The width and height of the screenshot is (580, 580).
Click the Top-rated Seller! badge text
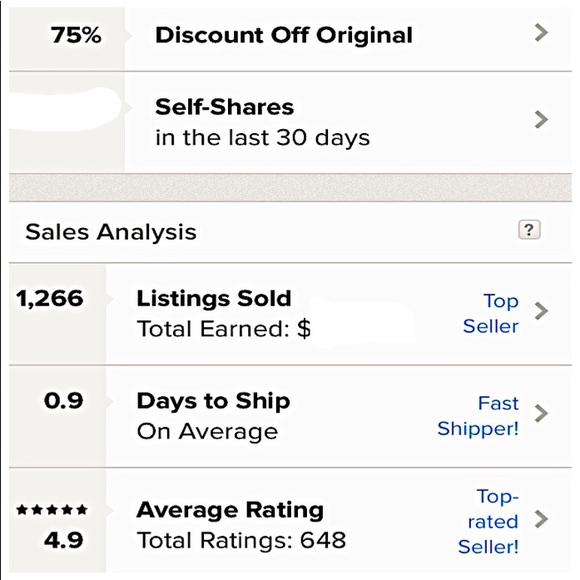[x=488, y=521]
